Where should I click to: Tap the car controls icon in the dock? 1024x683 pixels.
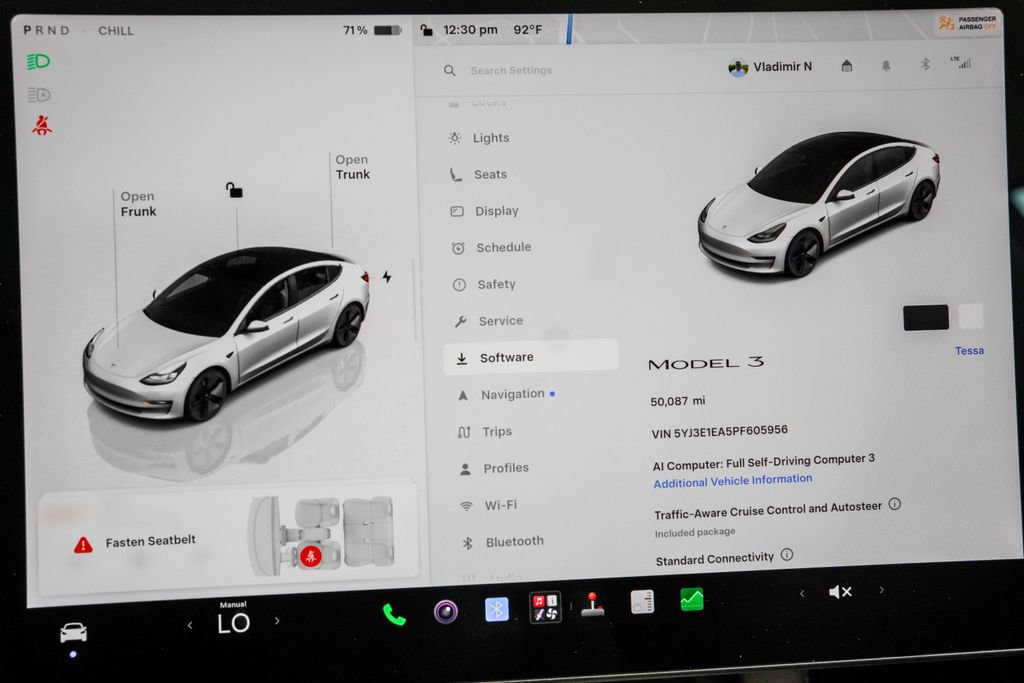pos(73,632)
